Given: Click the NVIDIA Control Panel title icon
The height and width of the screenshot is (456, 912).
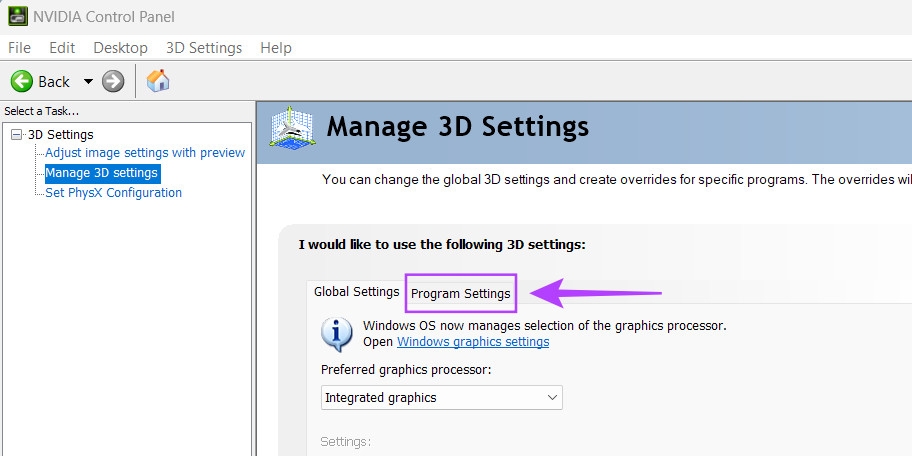Looking at the screenshot, I should pyautogui.click(x=17, y=16).
